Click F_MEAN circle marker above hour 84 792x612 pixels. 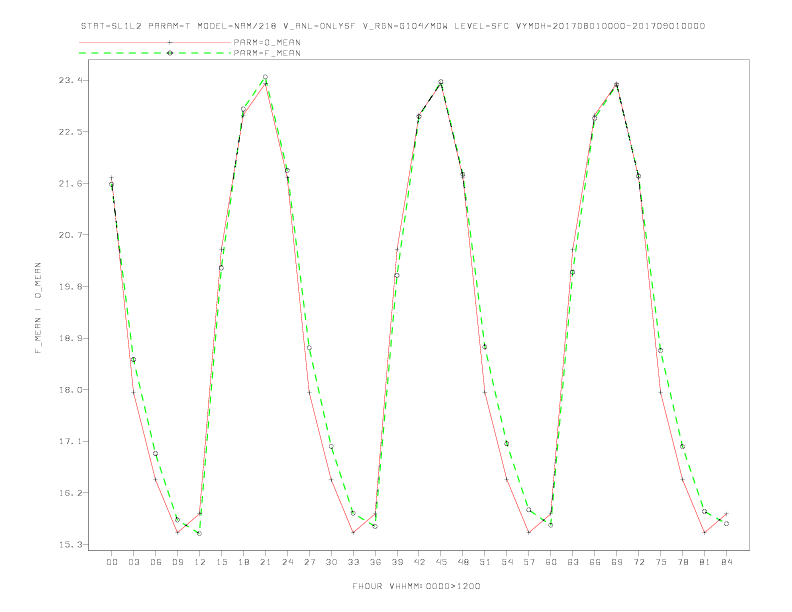(726, 524)
